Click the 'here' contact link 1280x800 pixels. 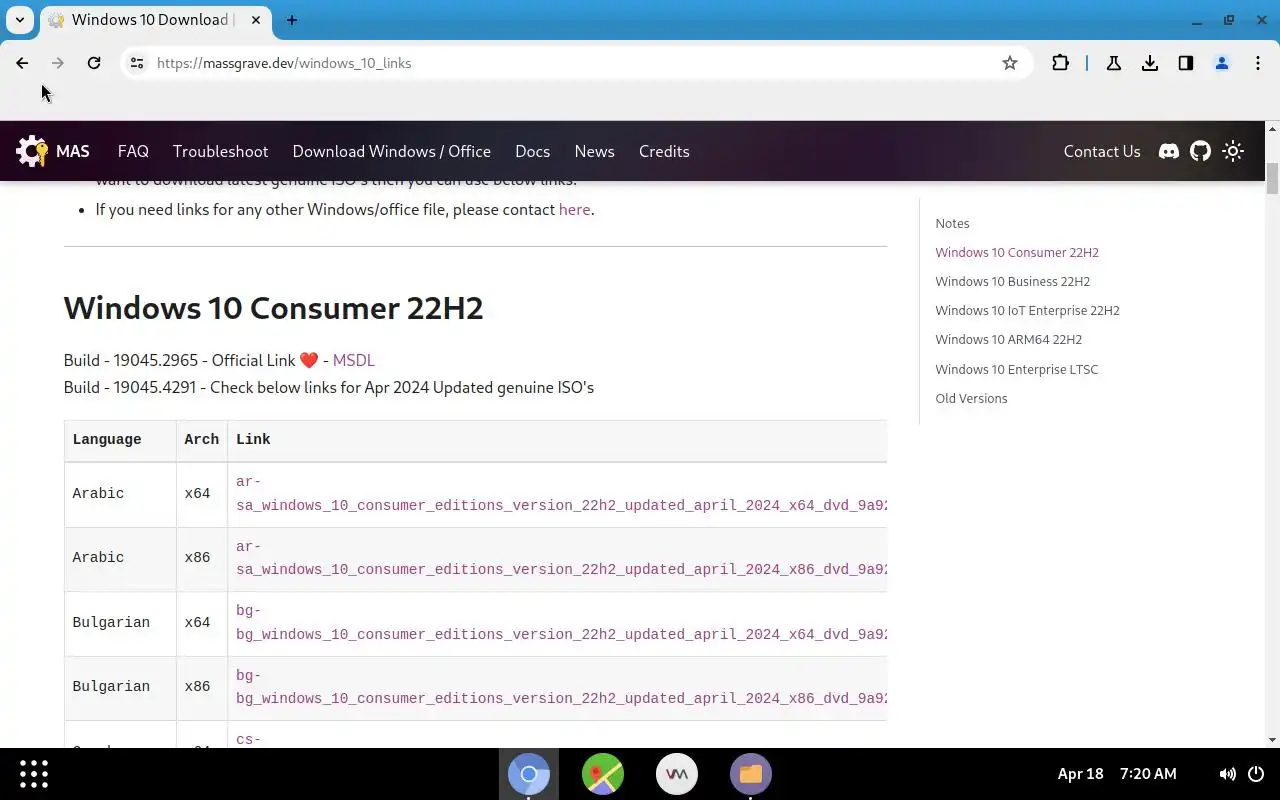[x=574, y=209]
